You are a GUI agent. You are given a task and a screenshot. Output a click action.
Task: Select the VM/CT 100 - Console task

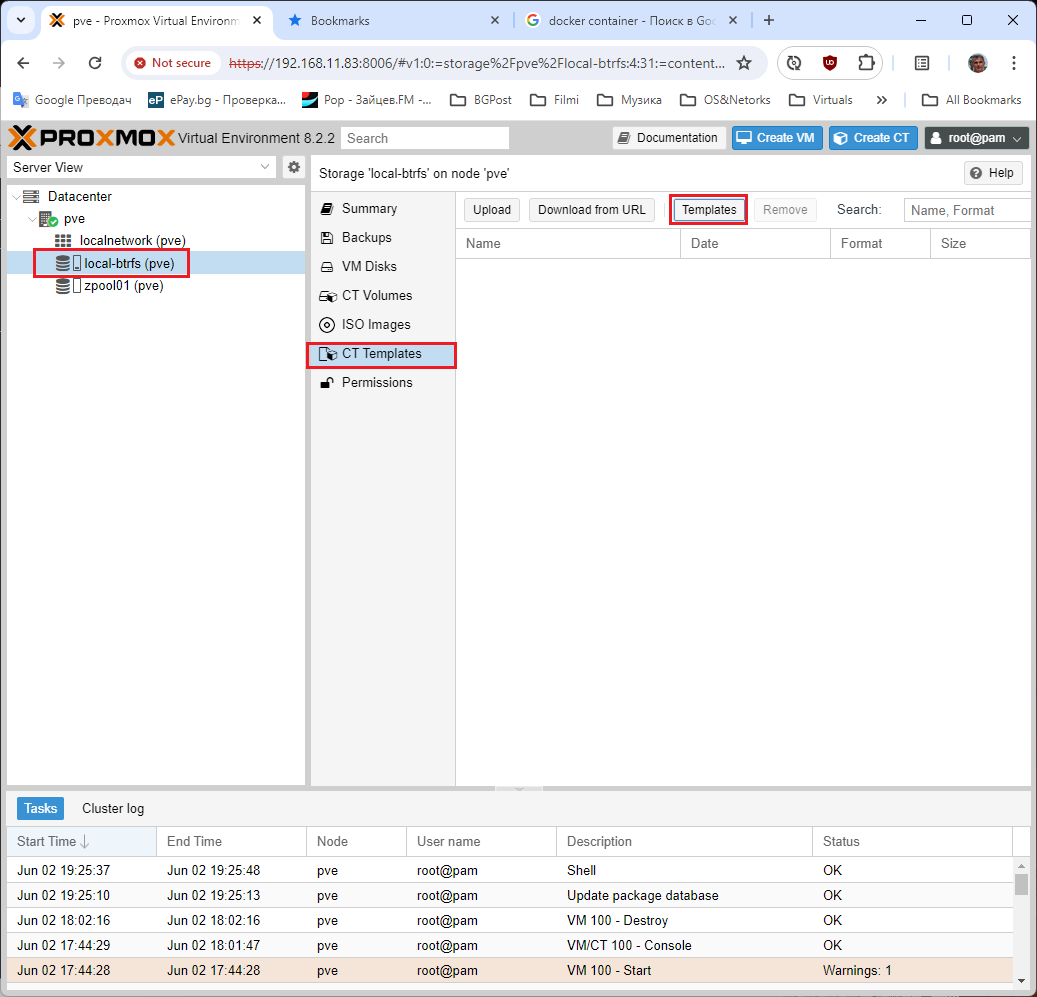tap(510, 945)
